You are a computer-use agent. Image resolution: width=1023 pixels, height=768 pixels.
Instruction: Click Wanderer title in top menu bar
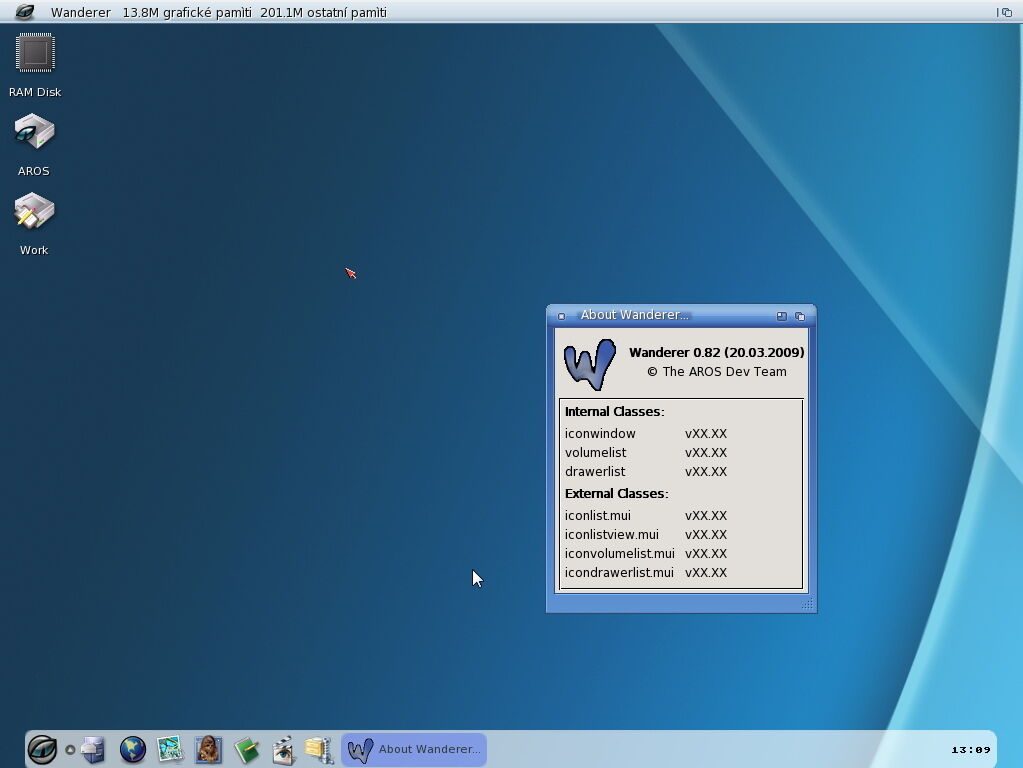80,12
